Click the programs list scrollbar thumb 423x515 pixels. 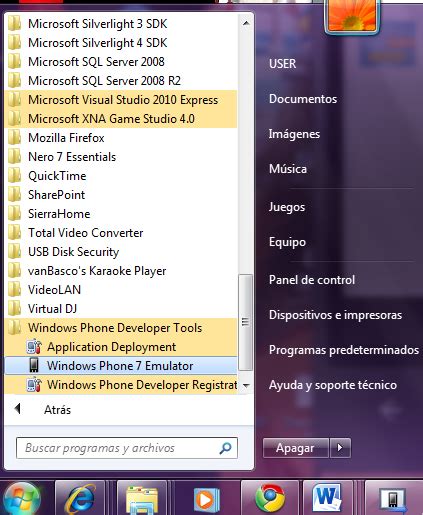pos(246,322)
